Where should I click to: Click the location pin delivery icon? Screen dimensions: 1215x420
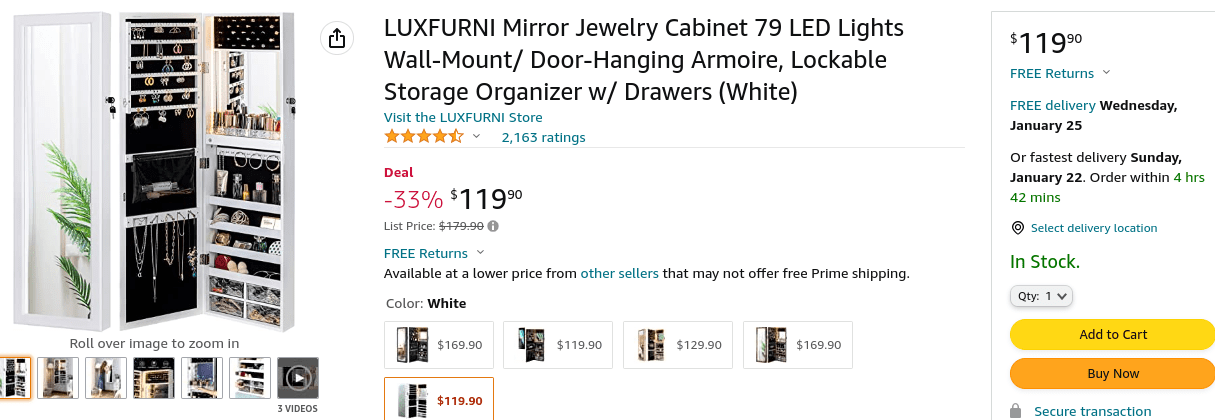coord(1018,228)
